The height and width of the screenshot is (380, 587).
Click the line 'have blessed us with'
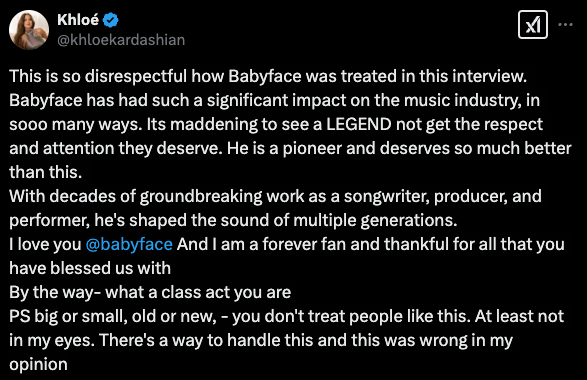(x=90, y=268)
